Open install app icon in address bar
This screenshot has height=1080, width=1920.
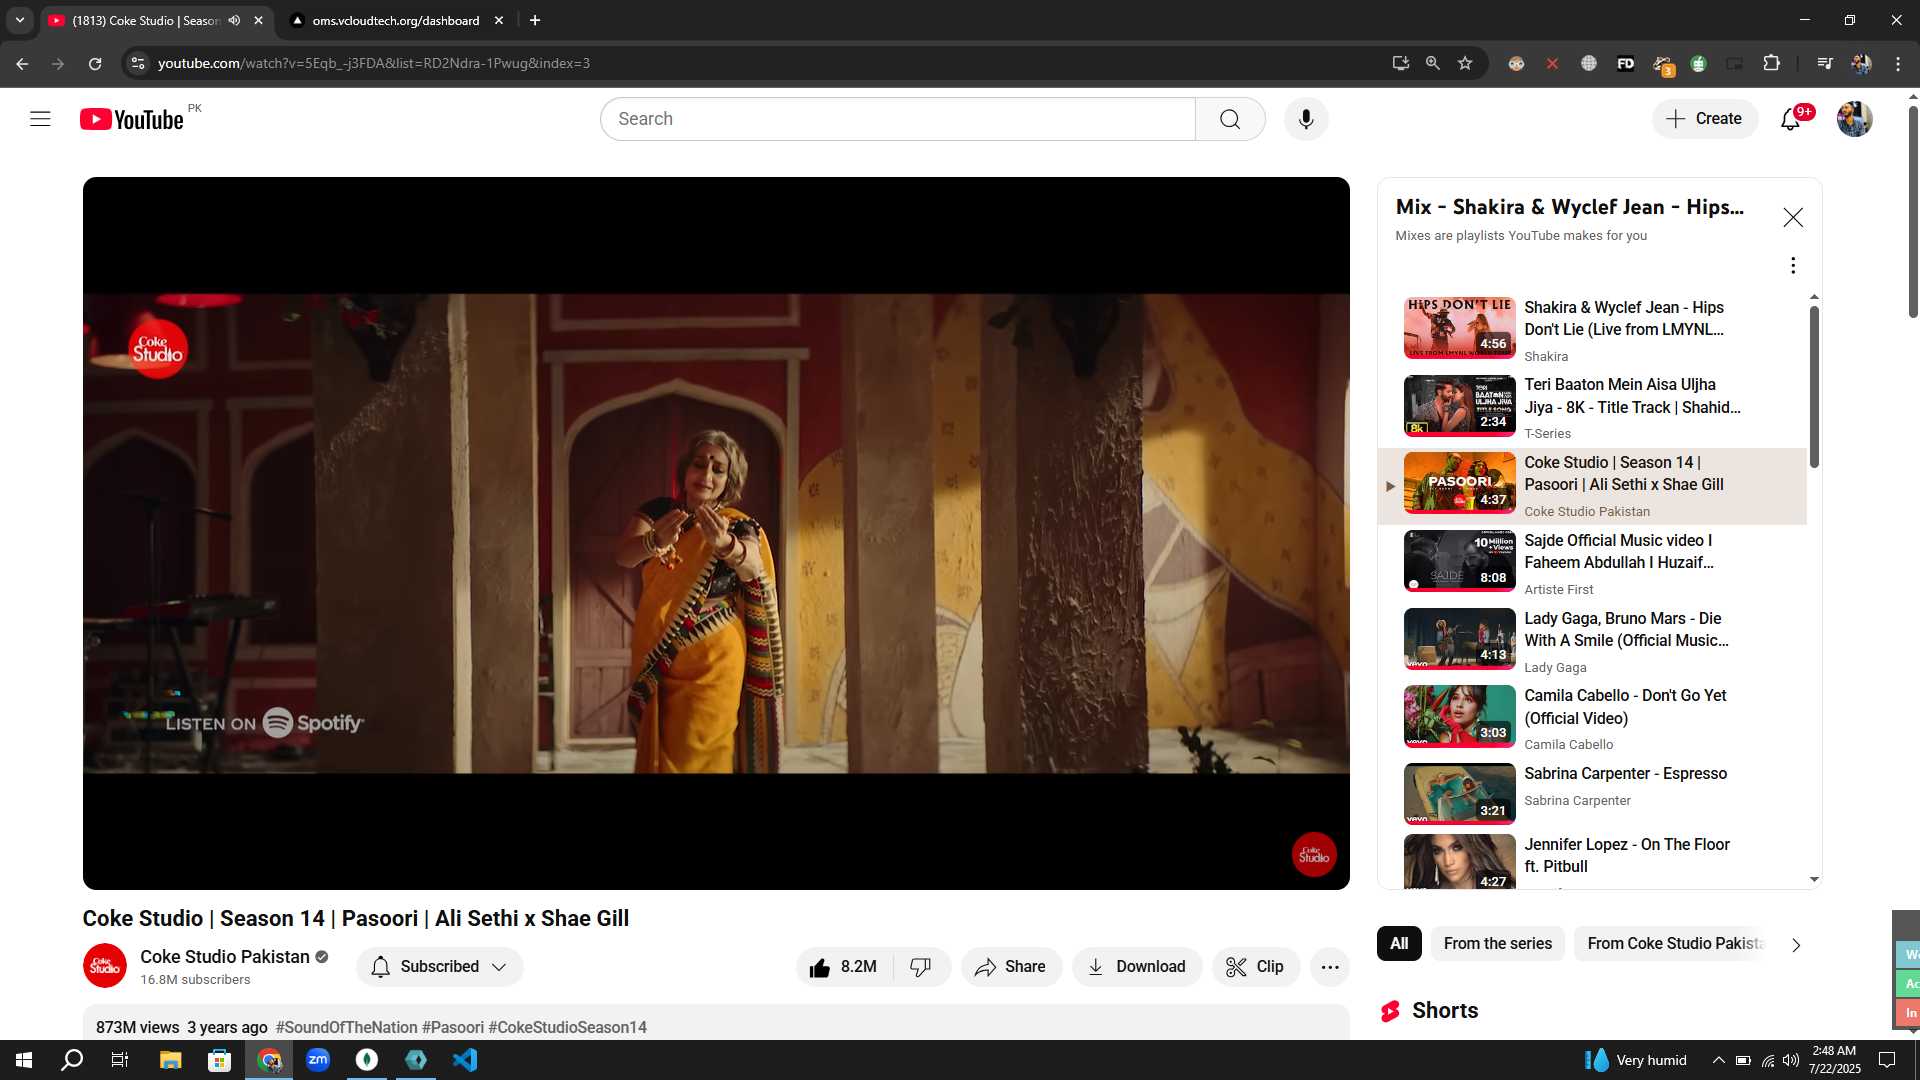(x=1401, y=63)
